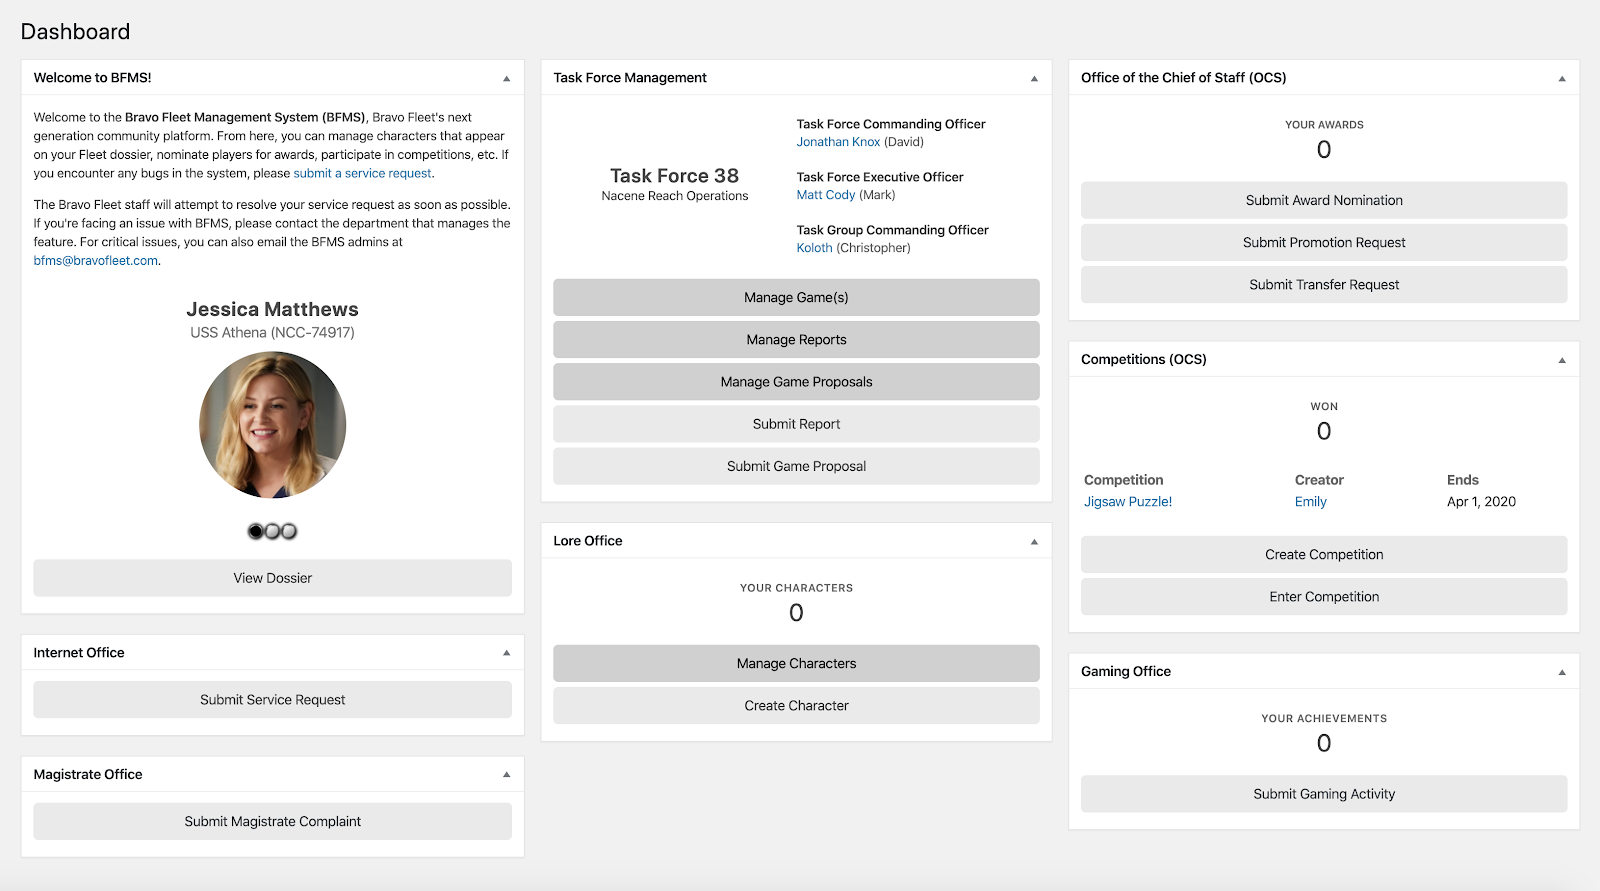Click the Apr 1, 2020 end date
Screen dimensions: 1600x891
1481,502
